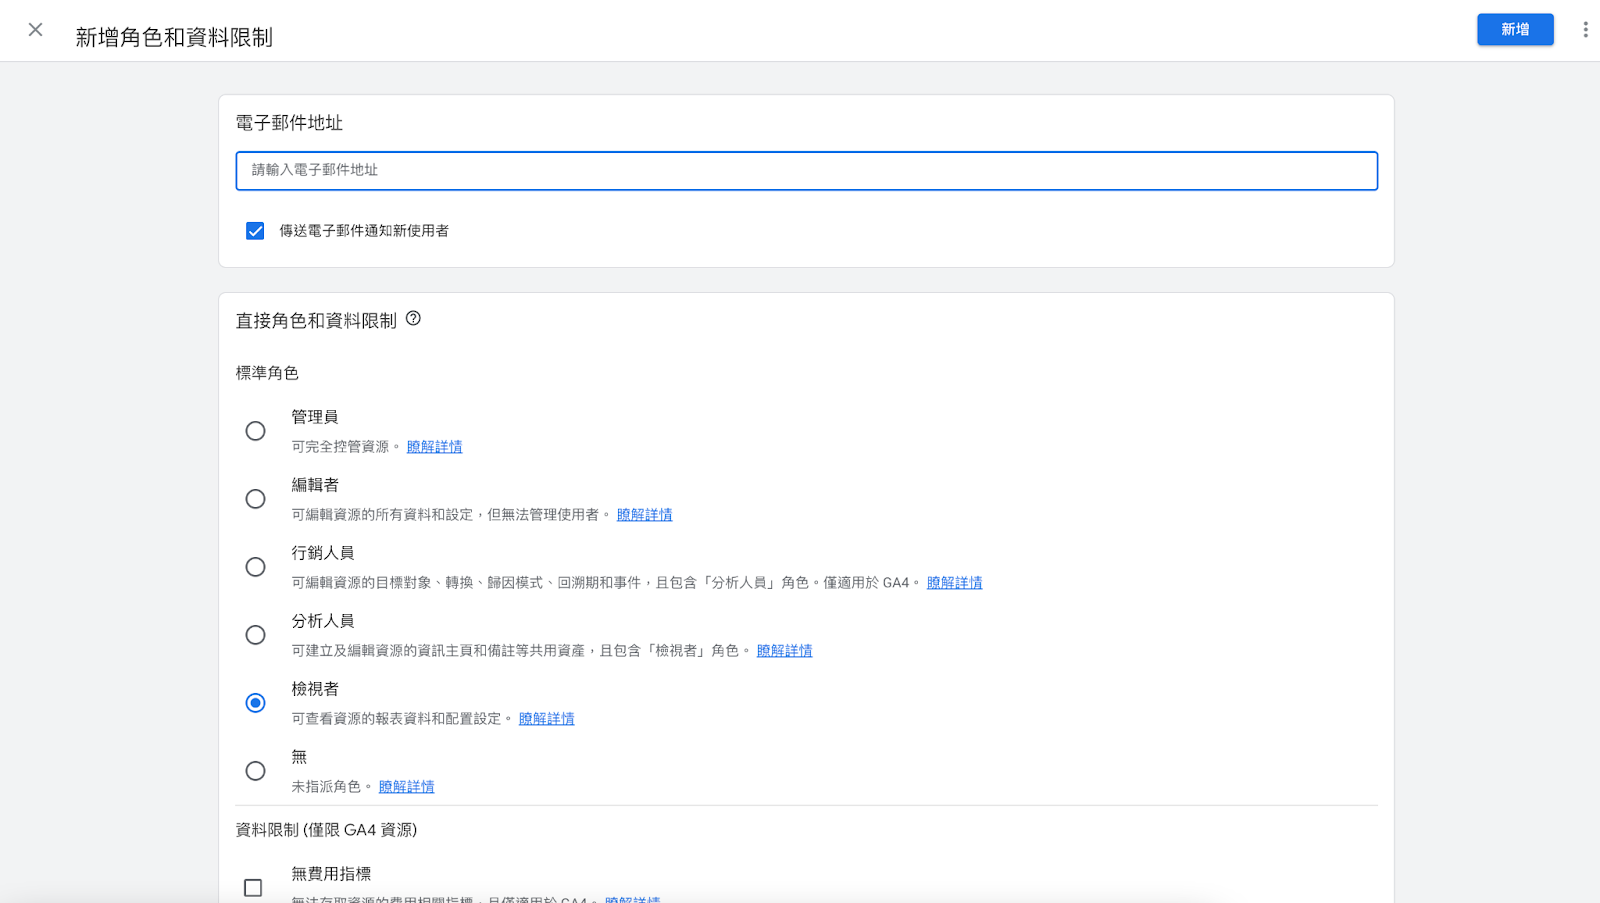Select the 分析人員 role radio button

tap(255, 635)
